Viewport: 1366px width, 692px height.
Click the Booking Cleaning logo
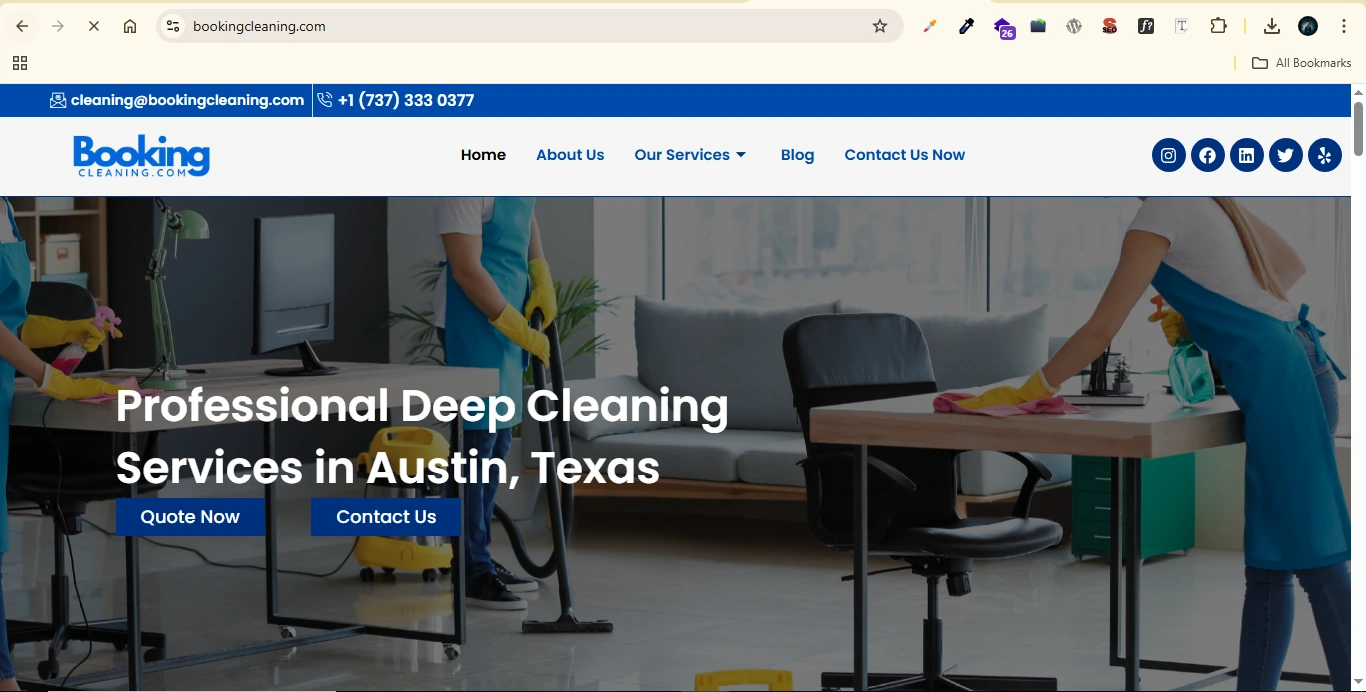point(141,156)
